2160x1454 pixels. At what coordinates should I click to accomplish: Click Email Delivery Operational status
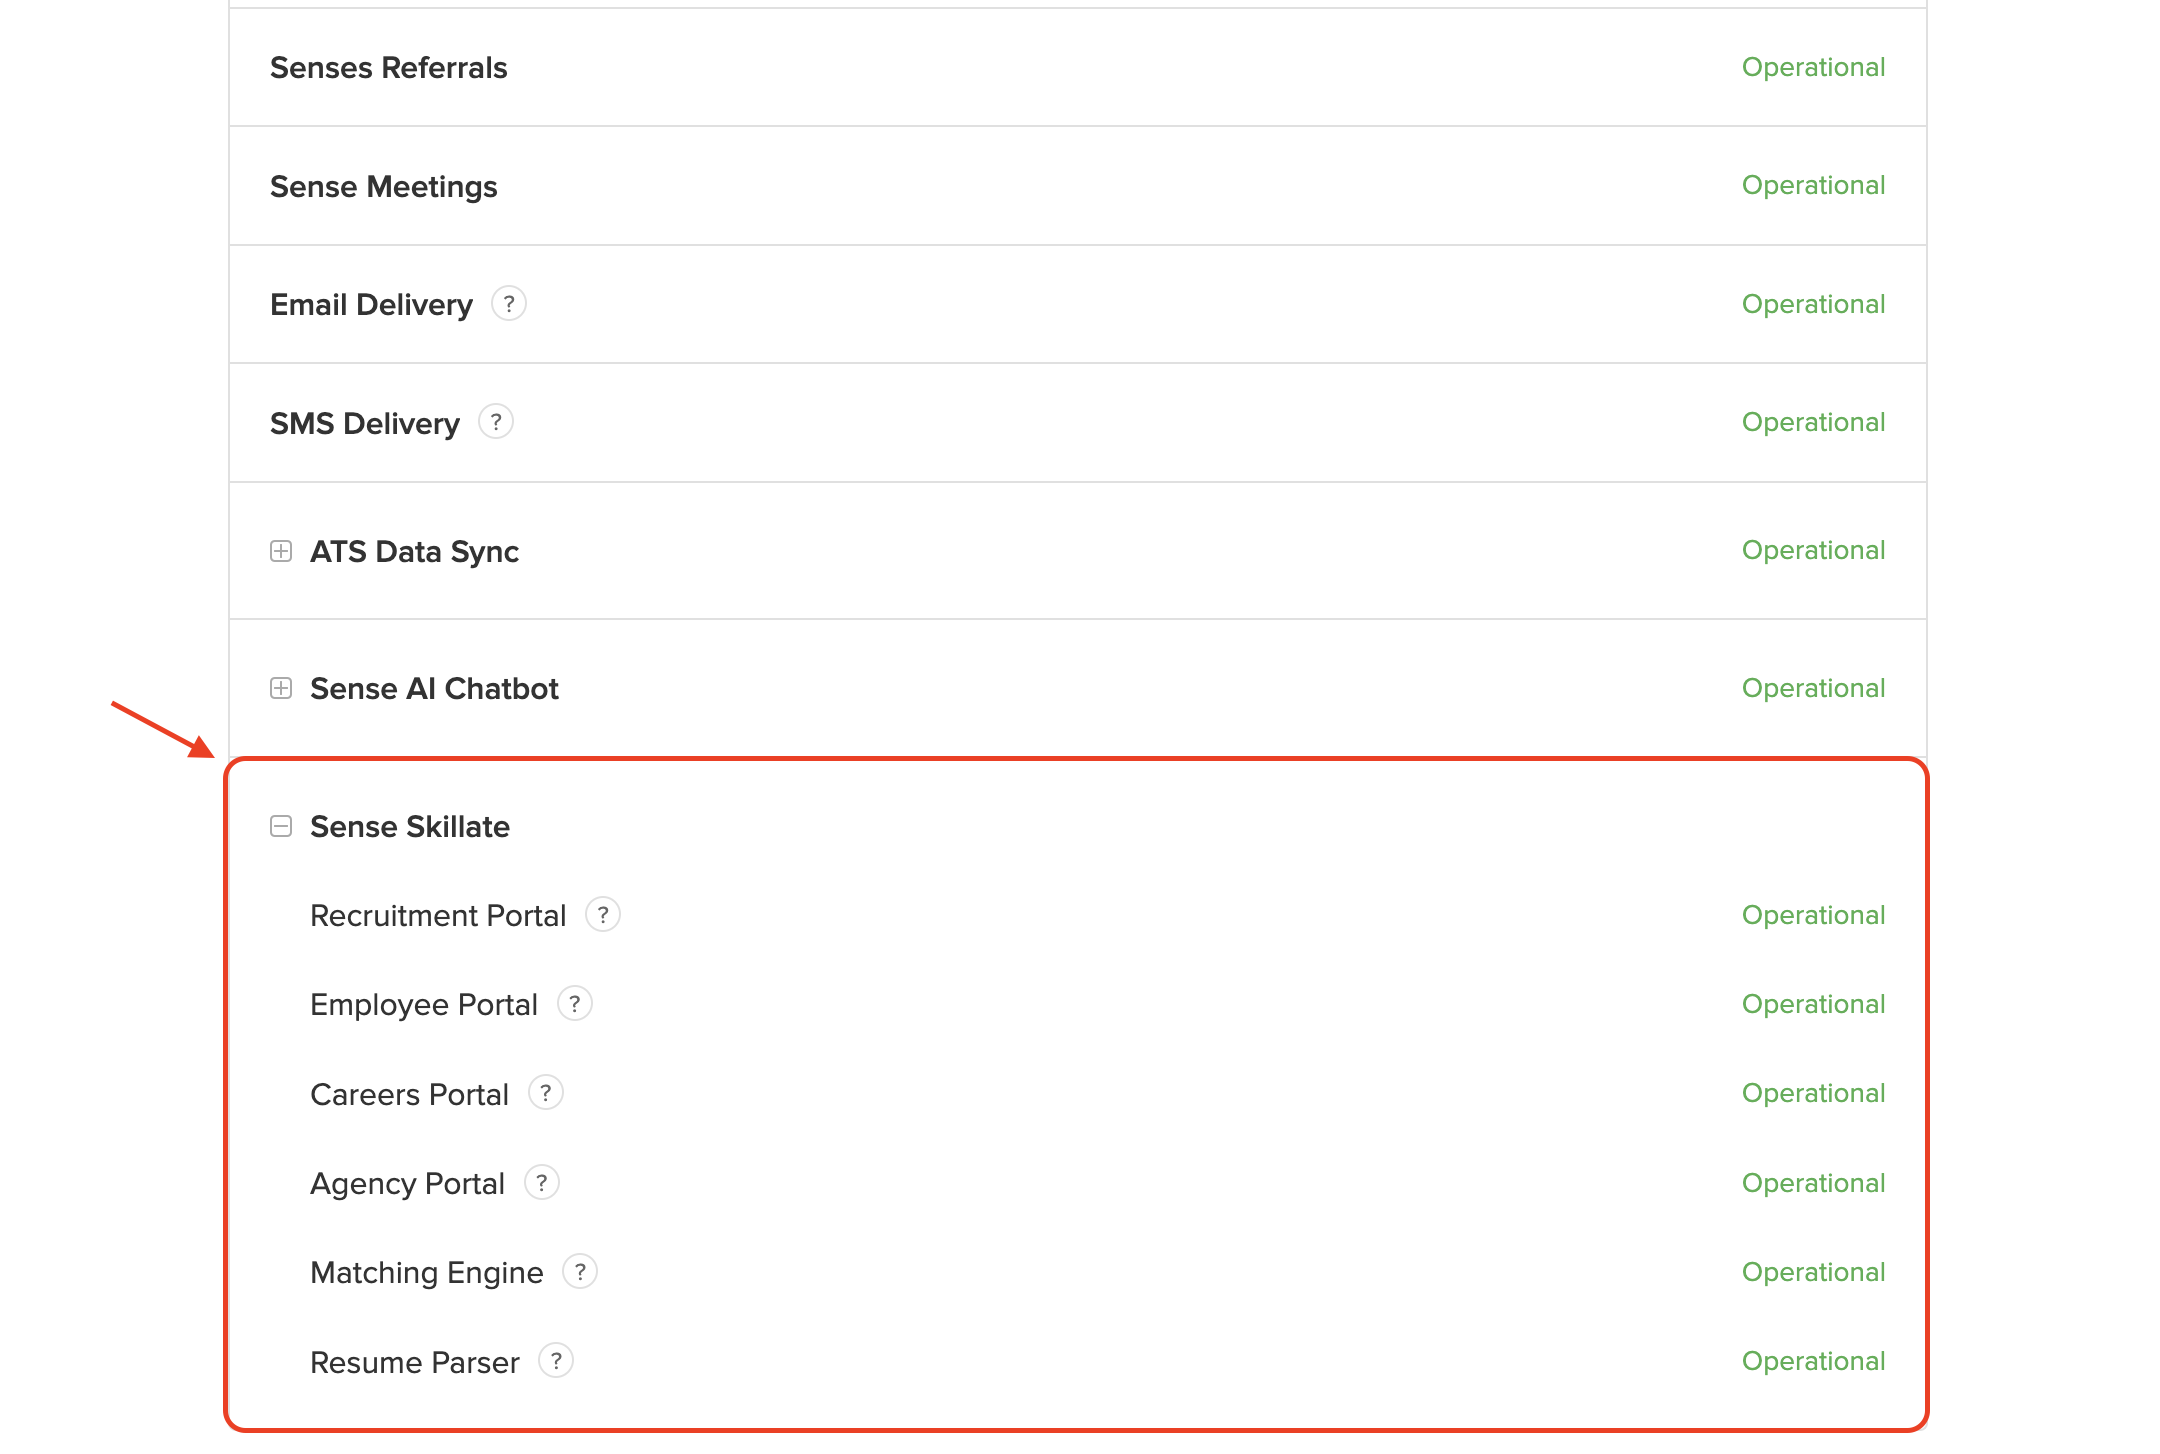click(x=1813, y=304)
